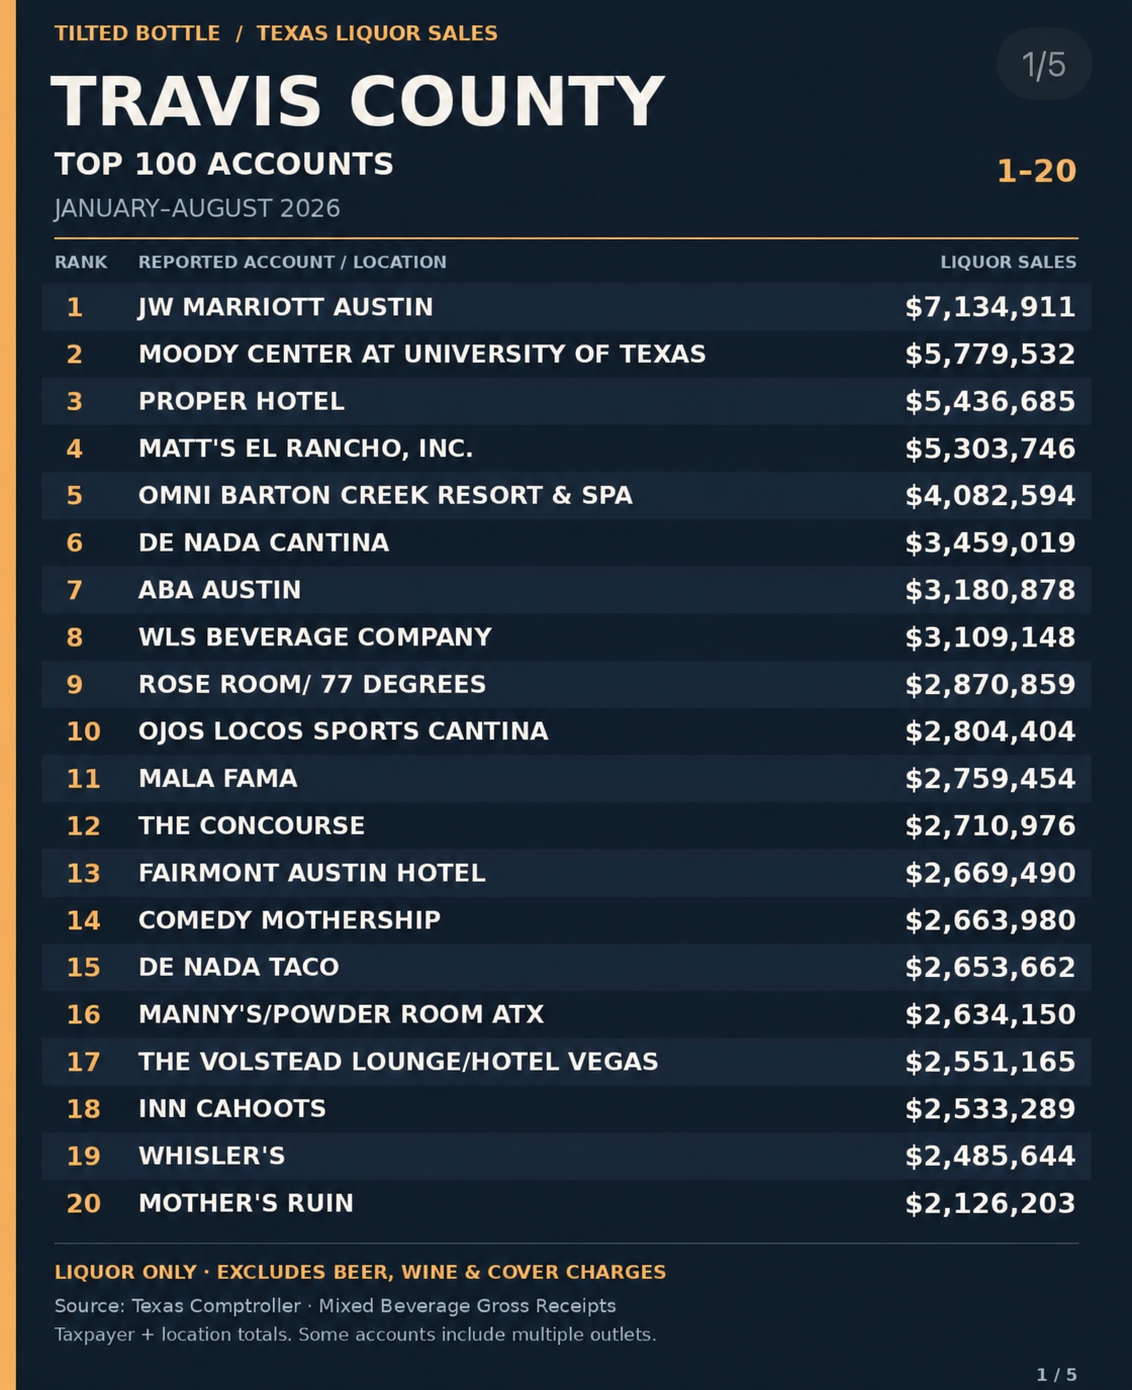Viewport: 1132px width, 1390px height.
Task: Click the Rank column header
Action: click(x=81, y=262)
